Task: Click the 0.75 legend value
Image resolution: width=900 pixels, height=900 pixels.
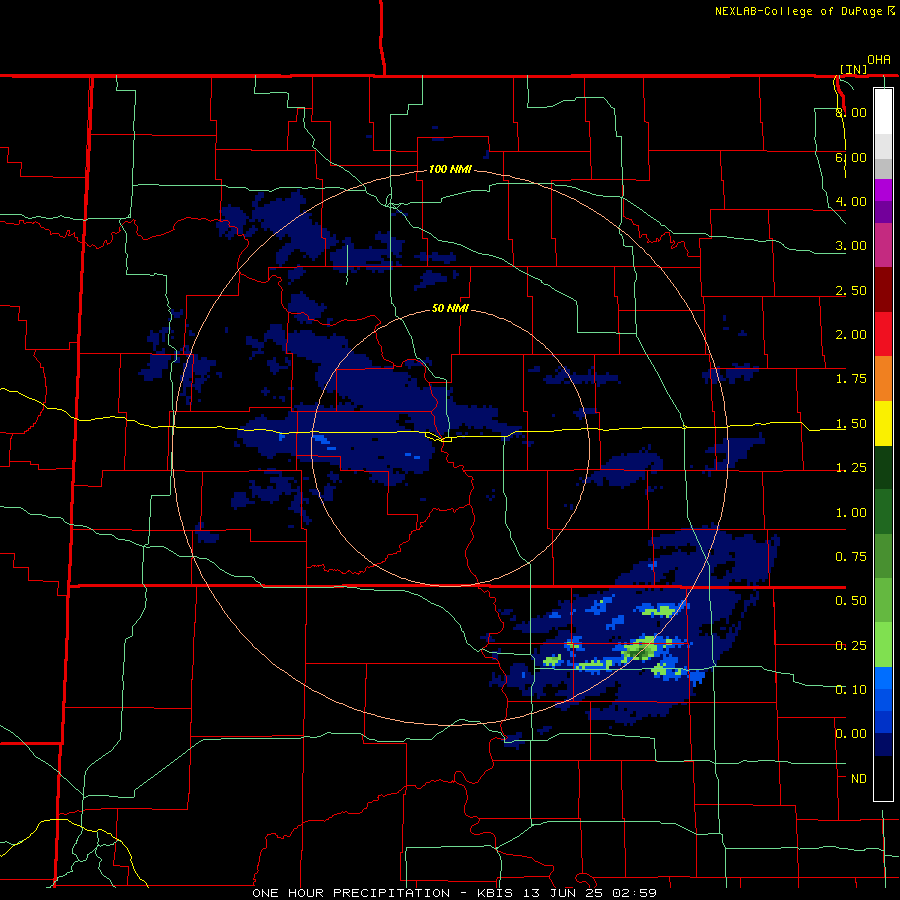Action: (x=851, y=557)
